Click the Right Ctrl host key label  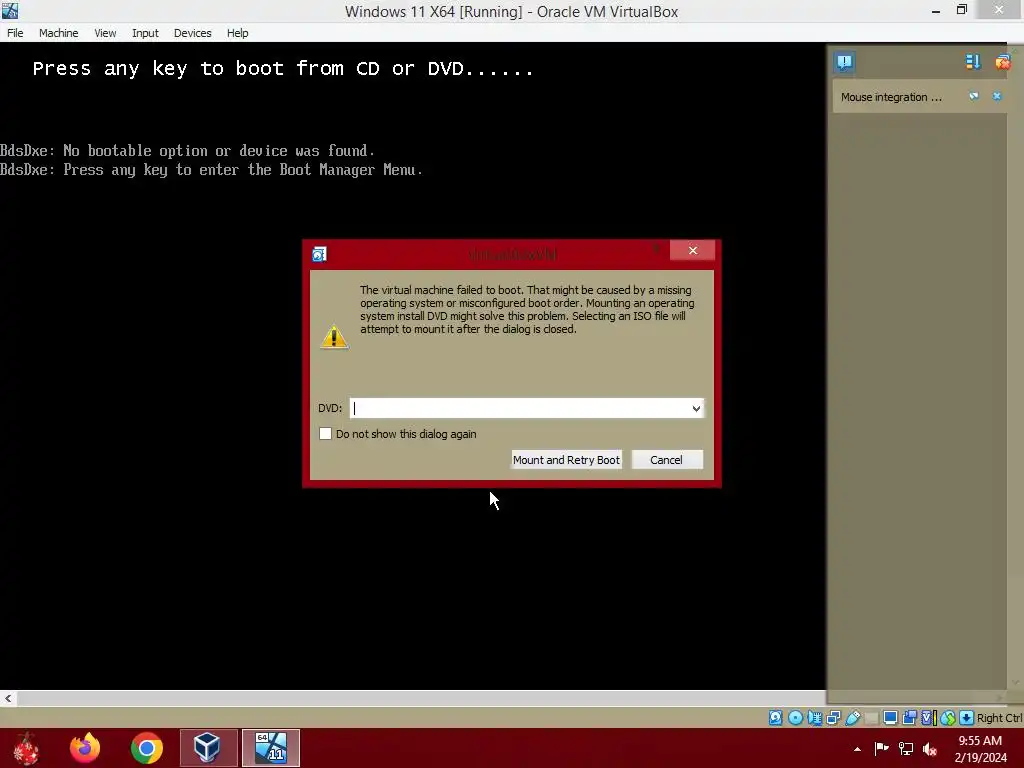999,718
